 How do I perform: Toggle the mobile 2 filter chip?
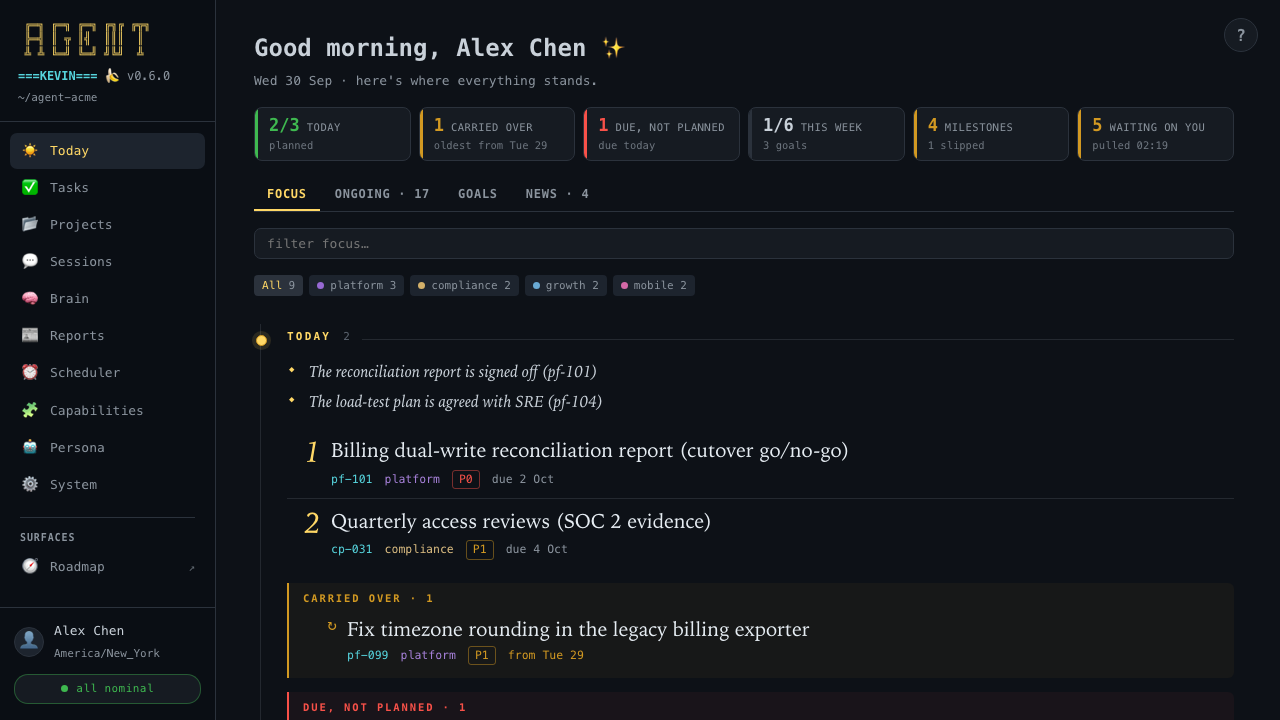(x=654, y=285)
